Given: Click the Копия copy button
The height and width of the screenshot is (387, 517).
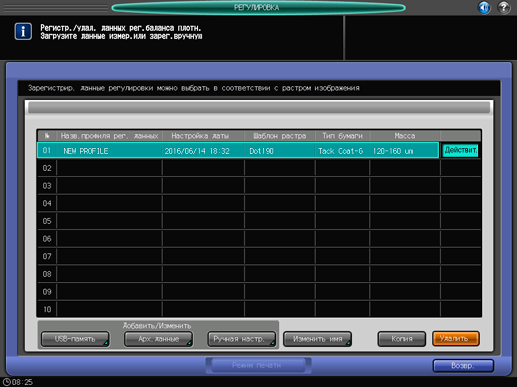Looking at the screenshot, I should pos(401,339).
